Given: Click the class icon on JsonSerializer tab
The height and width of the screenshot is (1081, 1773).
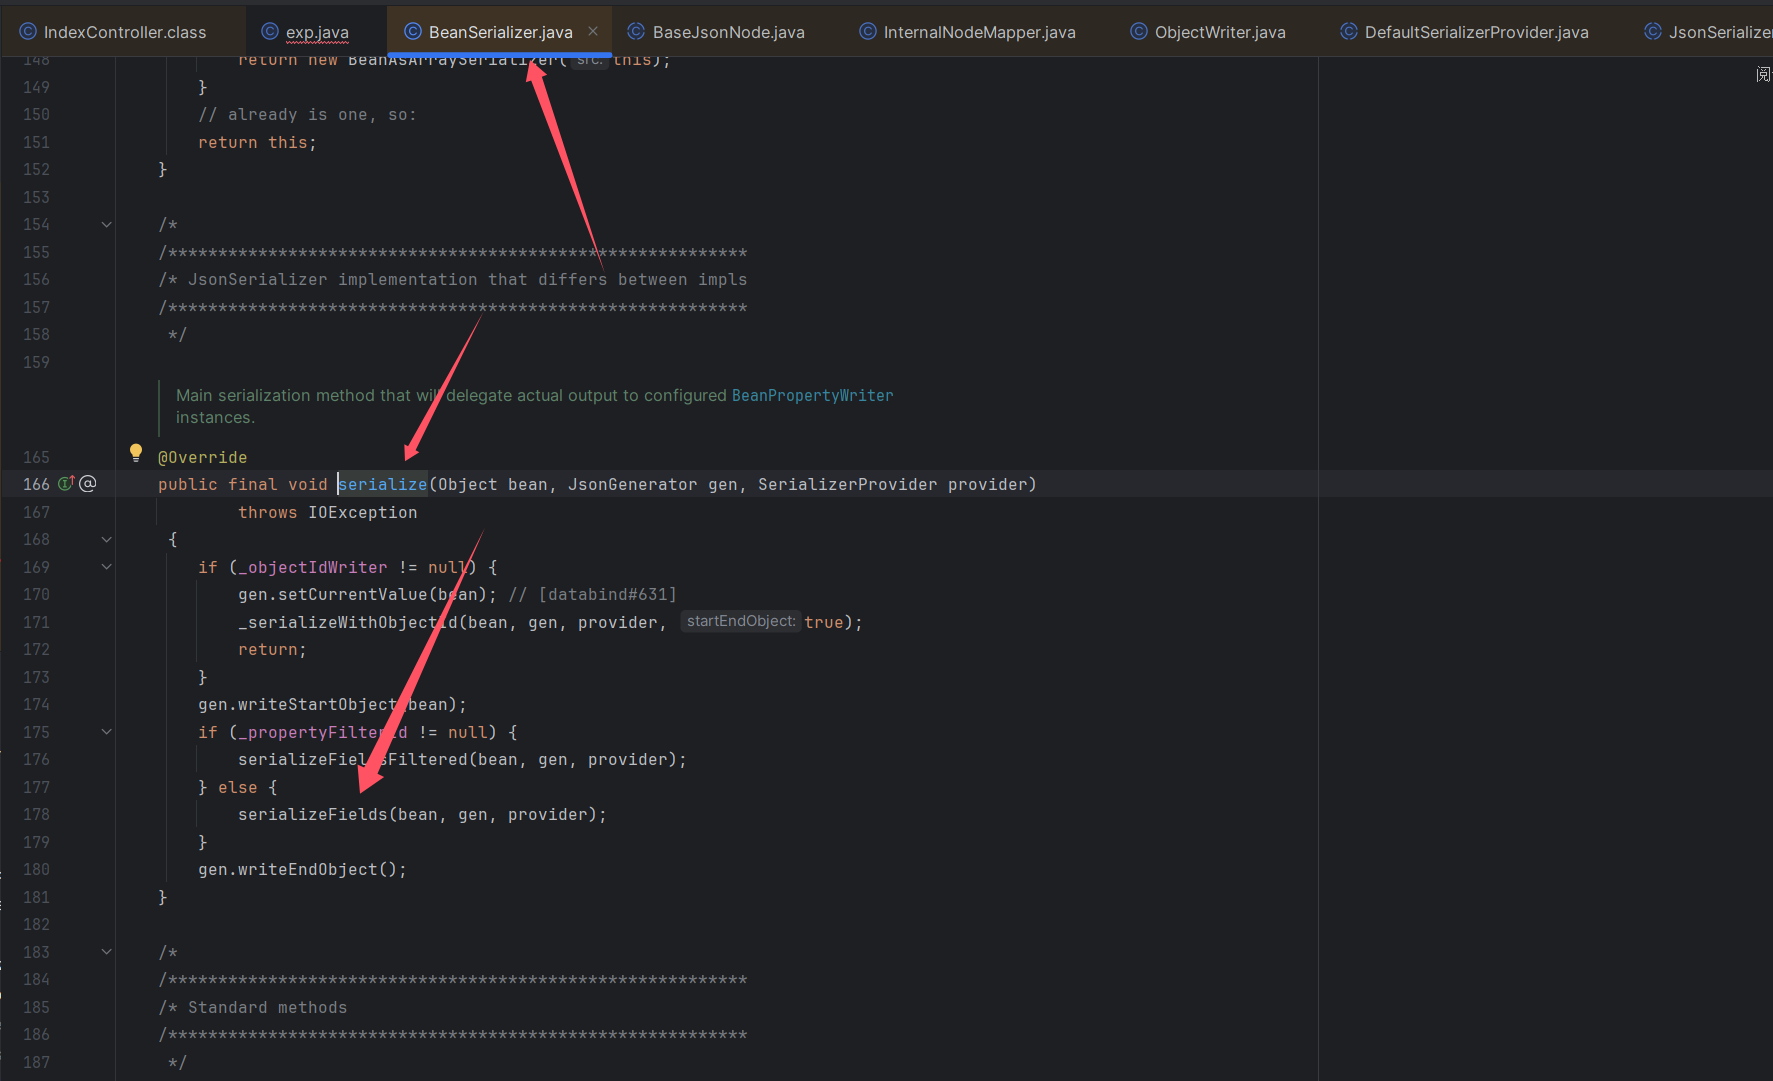Looking at the screenshot, I should click(1653, 31).
